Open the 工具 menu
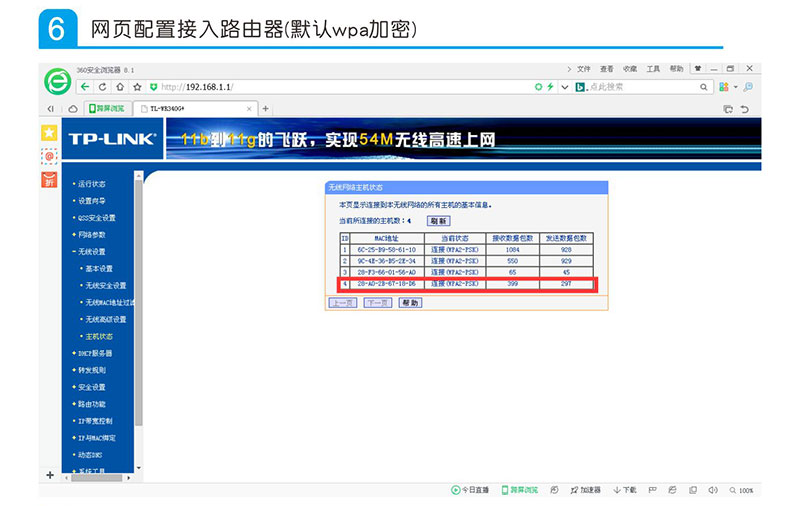 click(654, 69)
